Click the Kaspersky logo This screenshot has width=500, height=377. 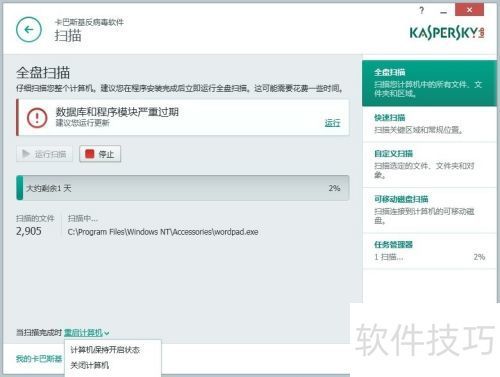447,33
